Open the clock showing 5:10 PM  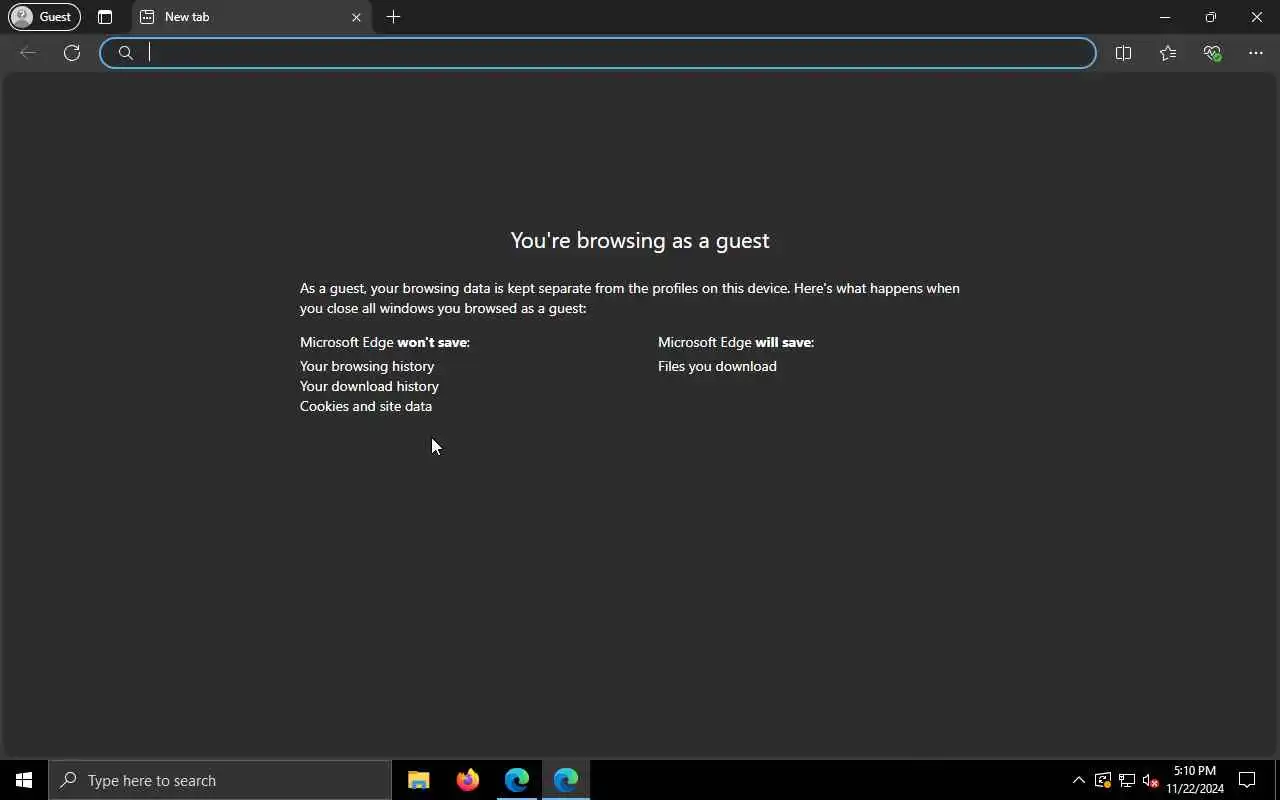(1195, 780)
